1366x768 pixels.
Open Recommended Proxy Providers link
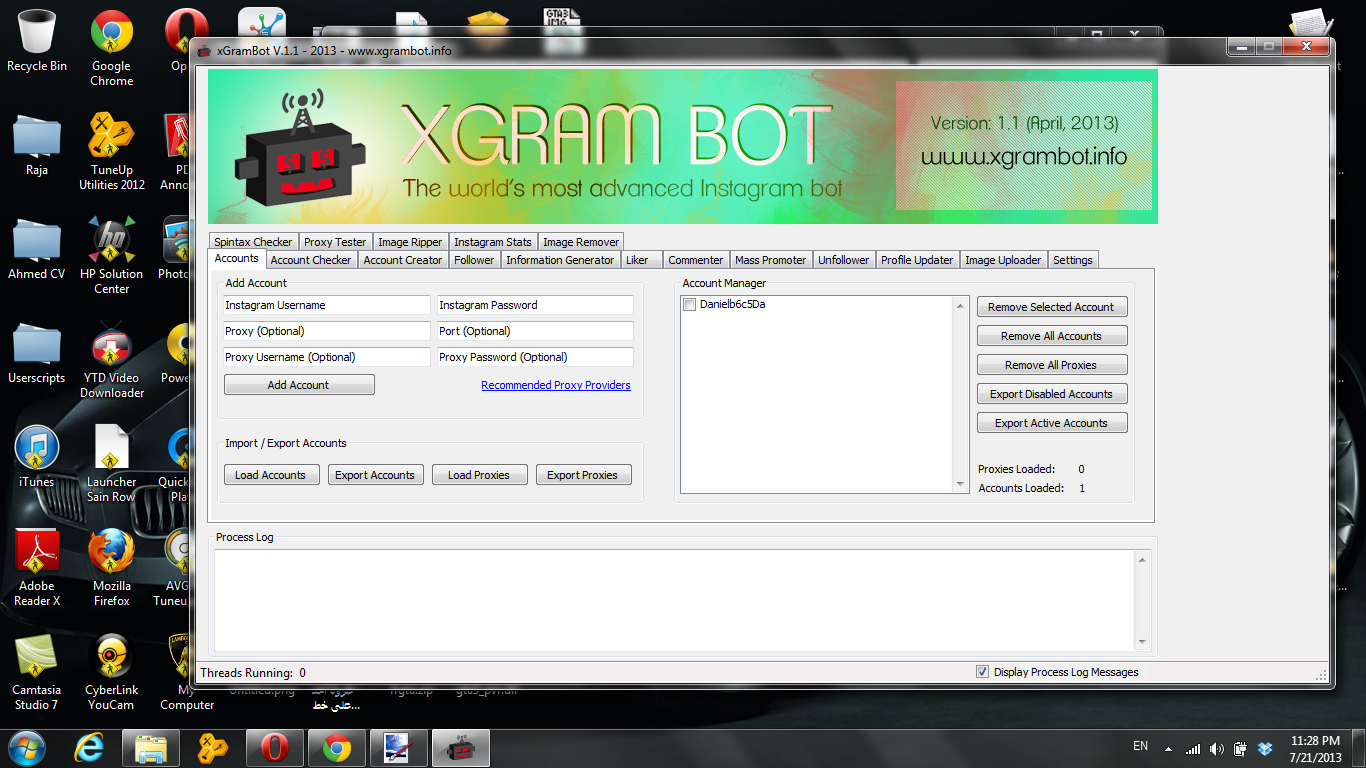pos(556,385)
